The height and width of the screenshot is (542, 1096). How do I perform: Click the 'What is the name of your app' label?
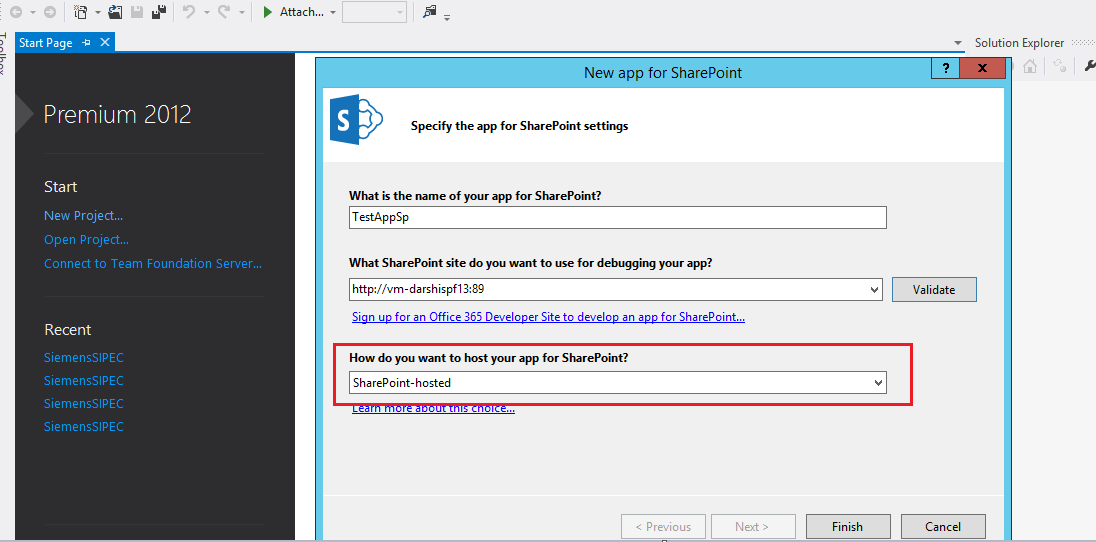click(475, 196)
